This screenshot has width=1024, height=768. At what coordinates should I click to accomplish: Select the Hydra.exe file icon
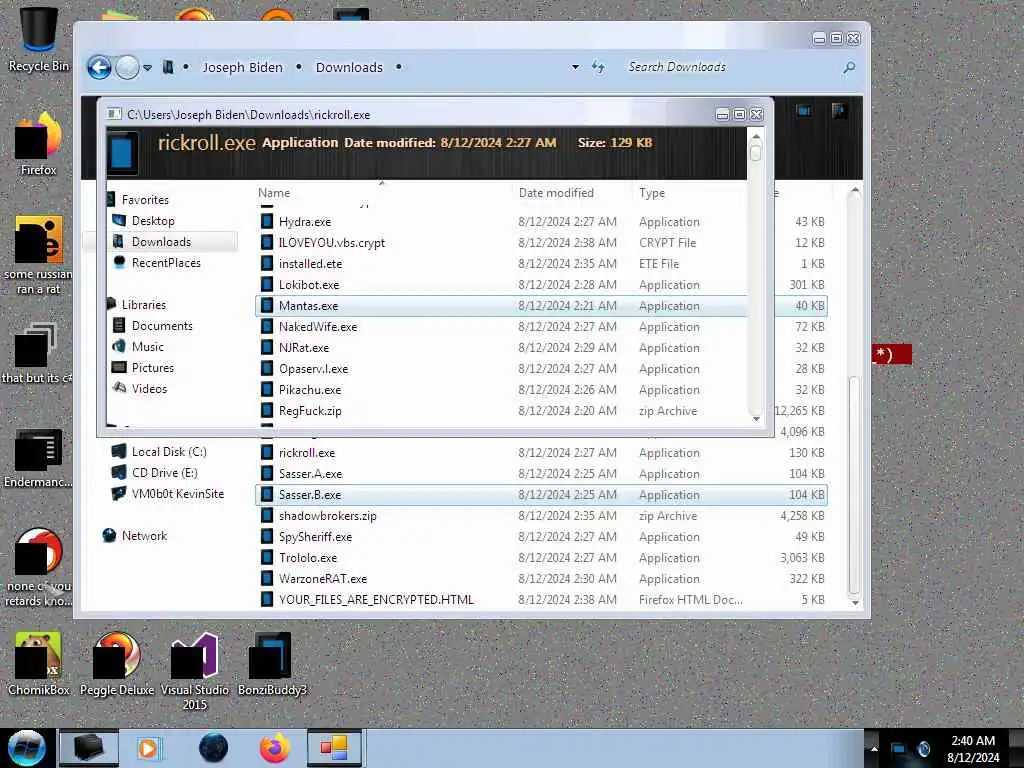click(266, 221)
